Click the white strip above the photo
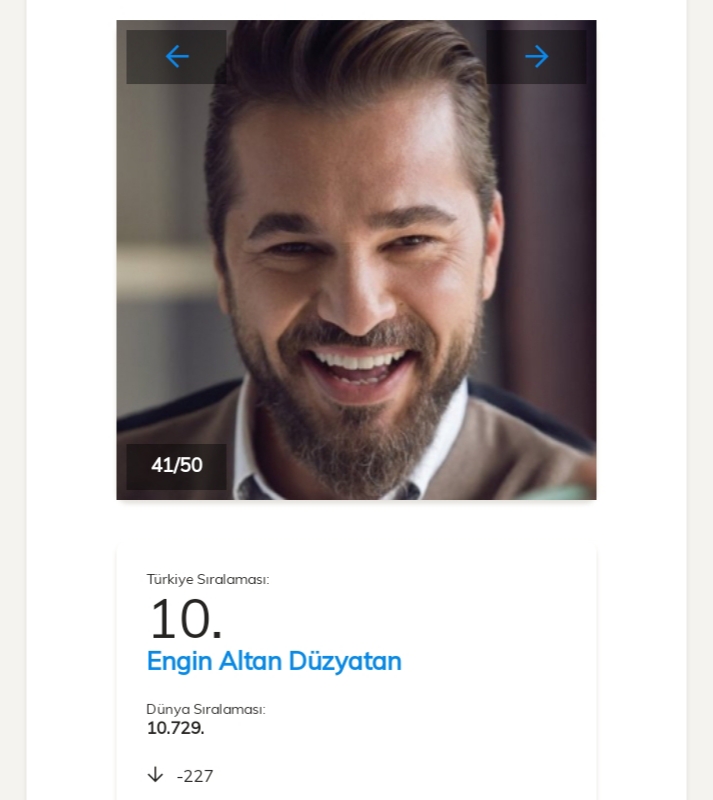Image resolution: width=713 pixels, height=800 pixels. pyautogui.click(x=356, y=9)
